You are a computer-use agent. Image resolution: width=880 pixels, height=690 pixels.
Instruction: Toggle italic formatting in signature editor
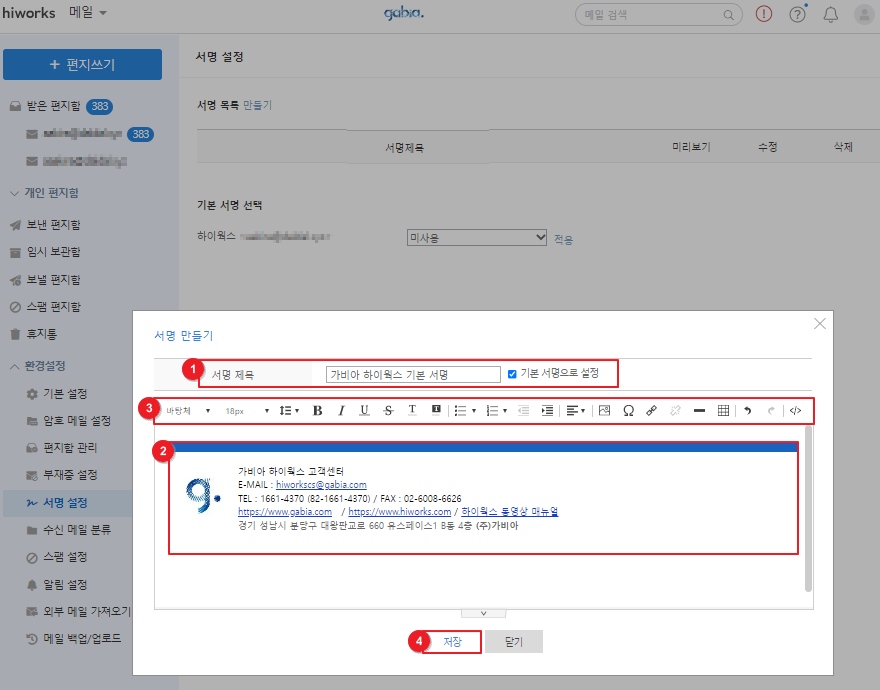point(341,410)
